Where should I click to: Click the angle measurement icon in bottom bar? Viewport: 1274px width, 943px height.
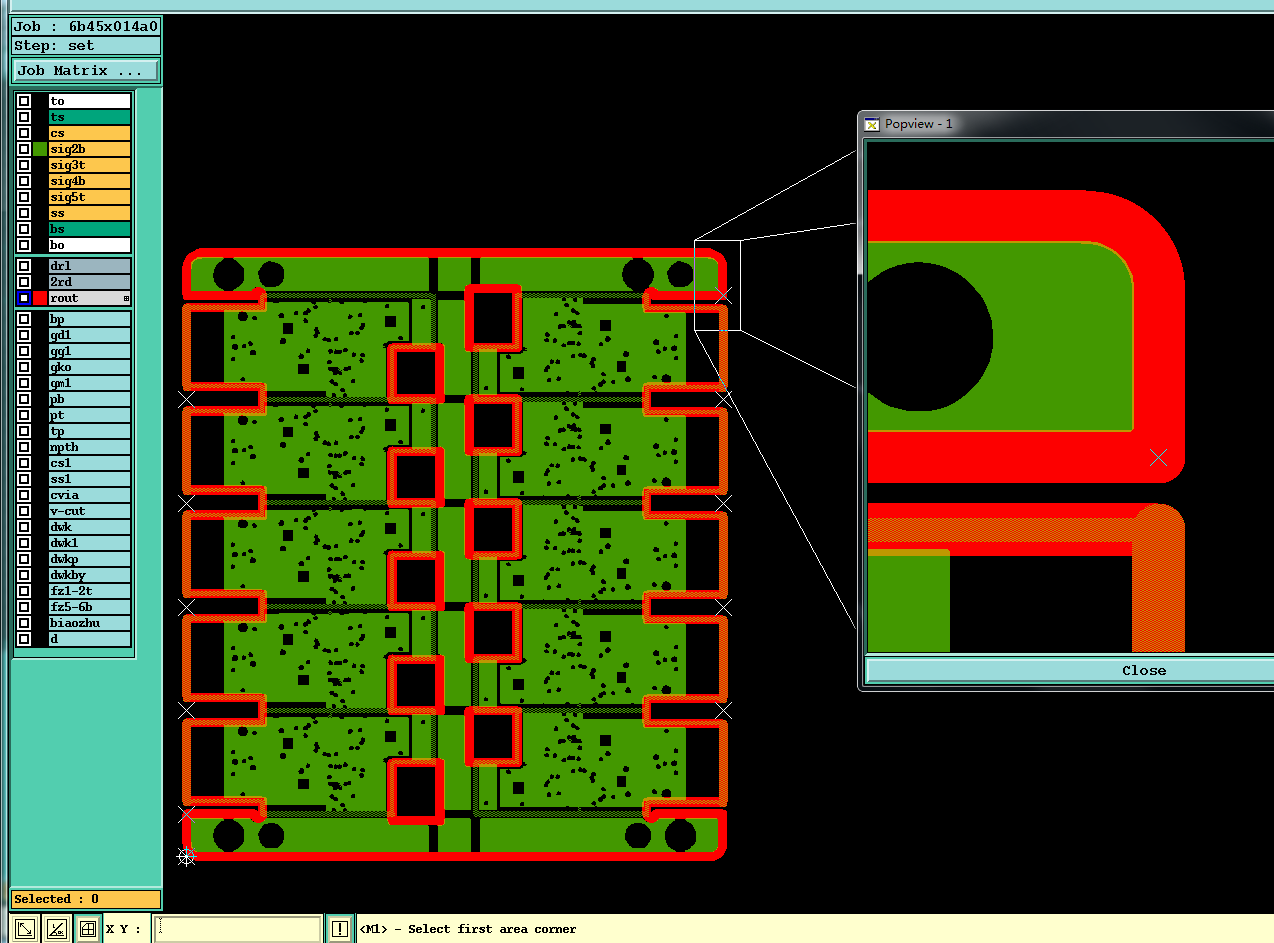[57, 929]
